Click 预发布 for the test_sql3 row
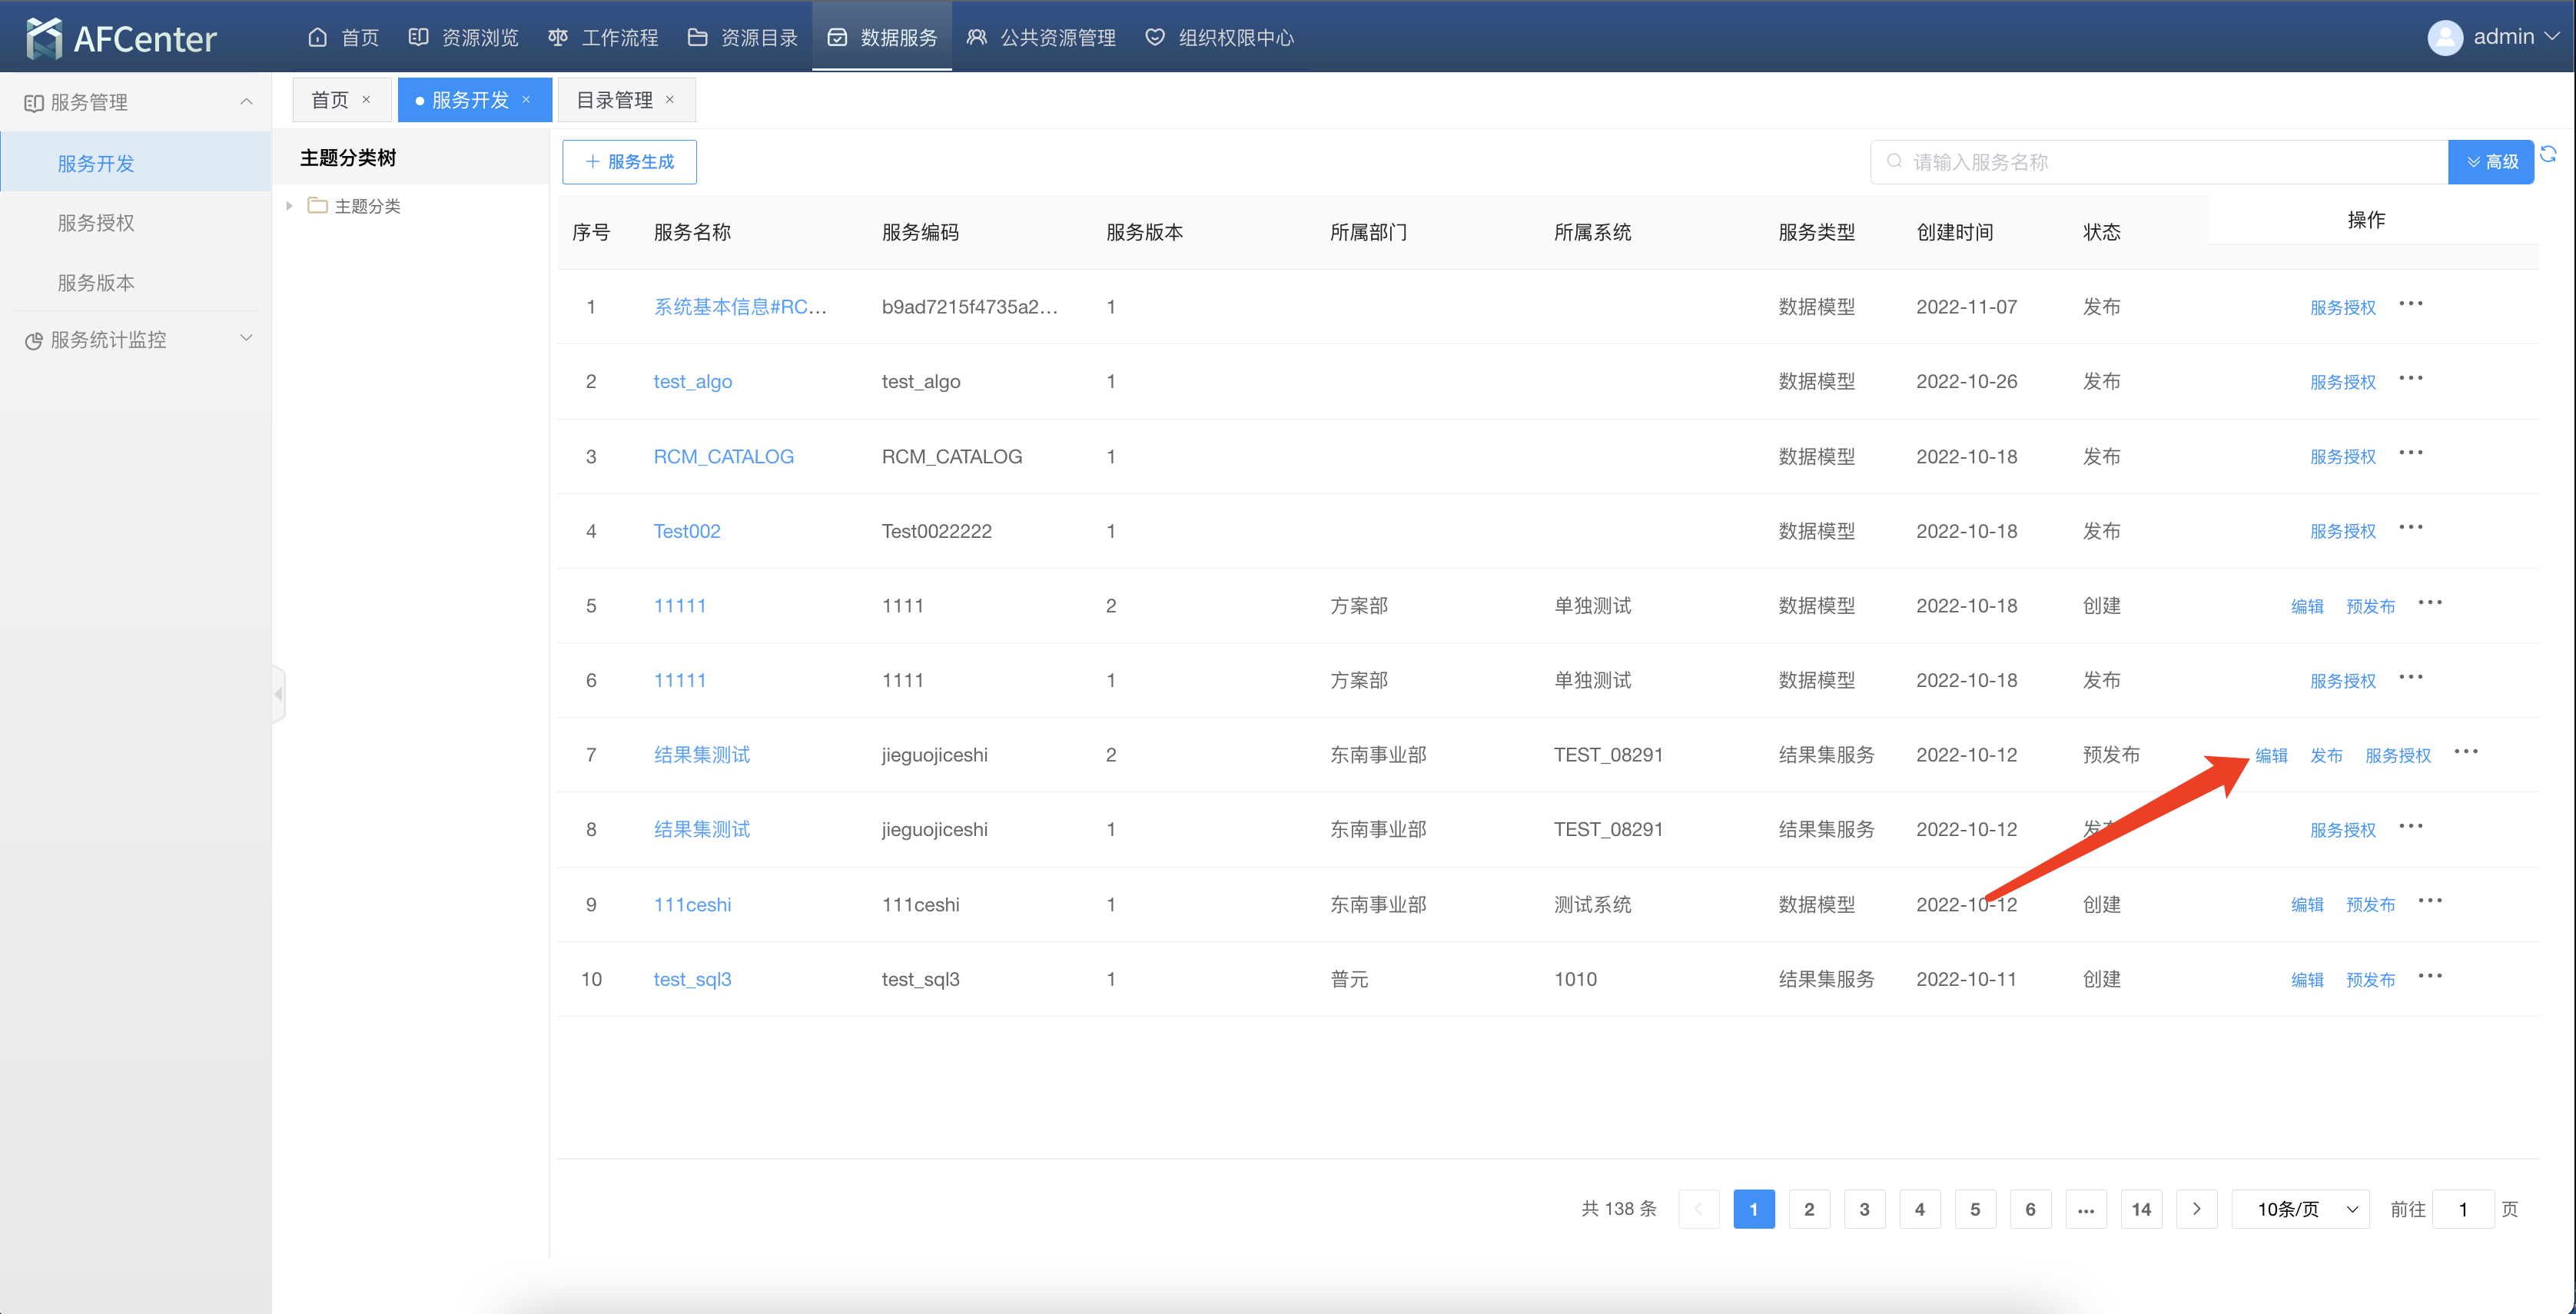This screenshot has height=1314, width=2576. click(2370, 979)
